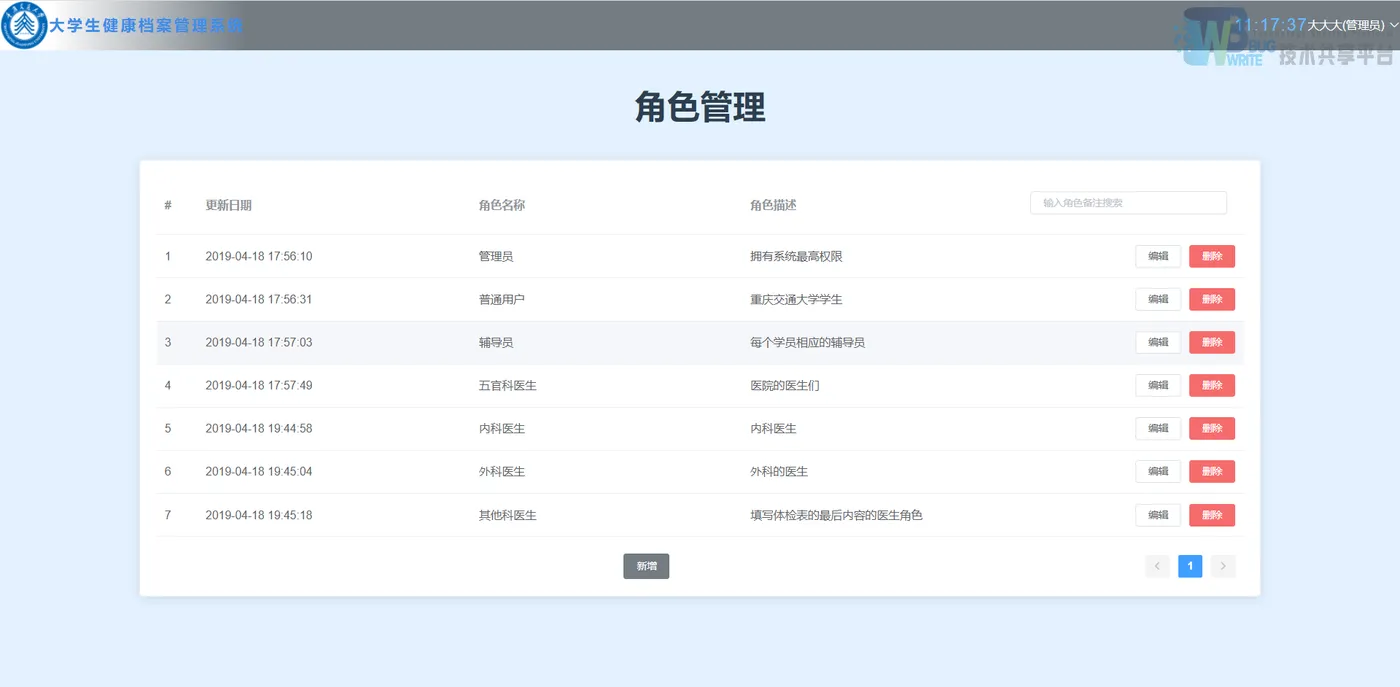Click the 新增 button to add role
This screenshot has width=1400, height=687.
pos(646,566)
